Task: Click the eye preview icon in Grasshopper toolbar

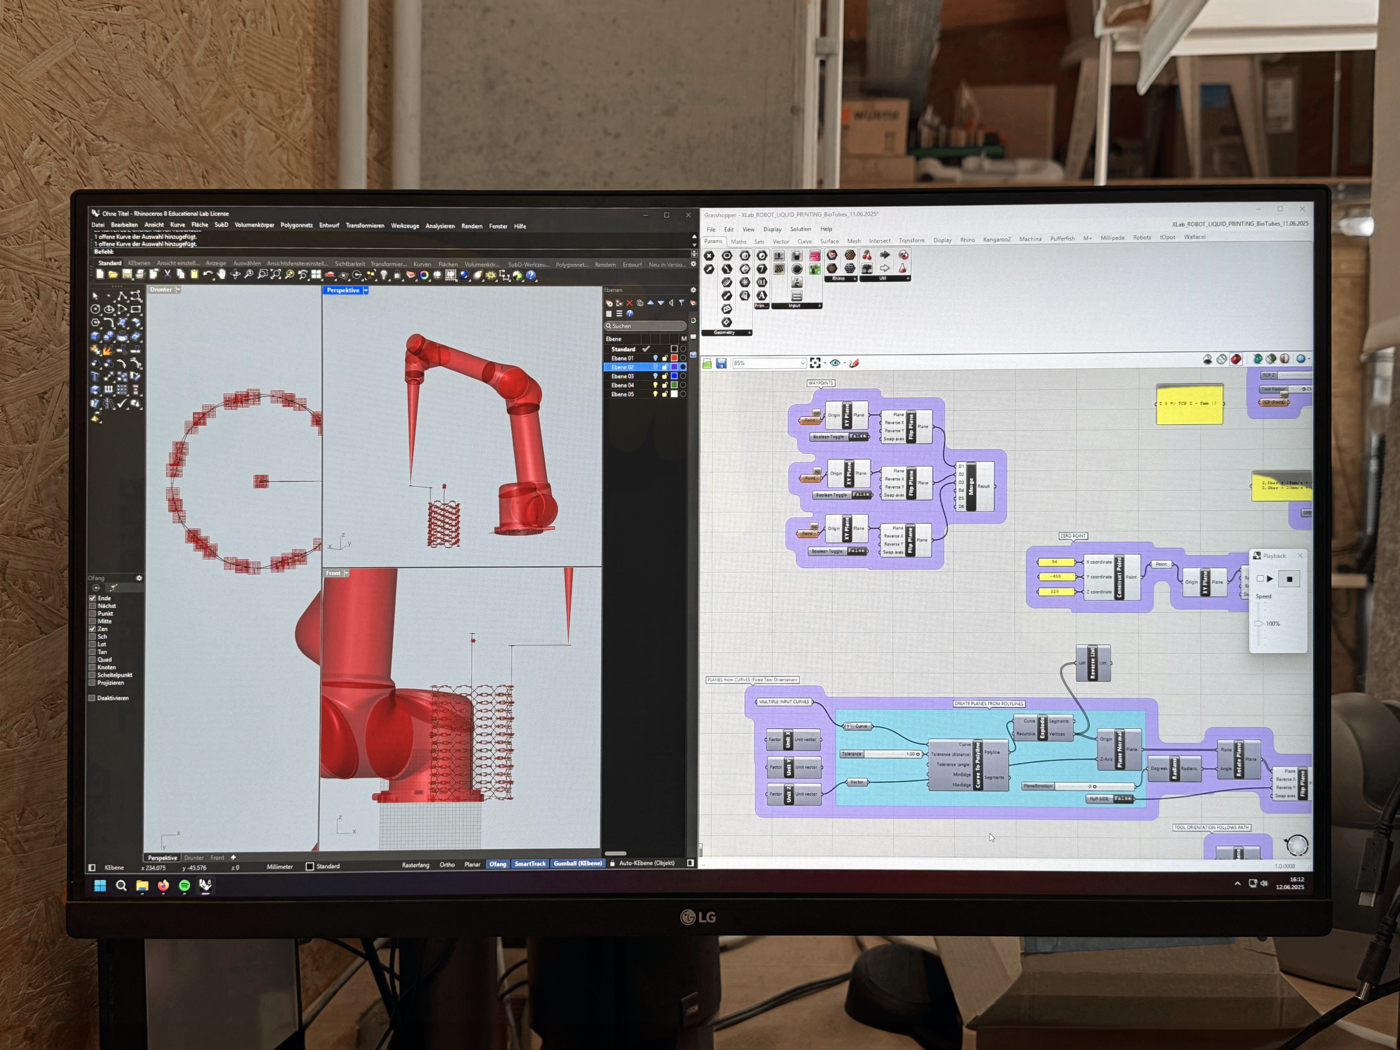Action: point(836,364)
